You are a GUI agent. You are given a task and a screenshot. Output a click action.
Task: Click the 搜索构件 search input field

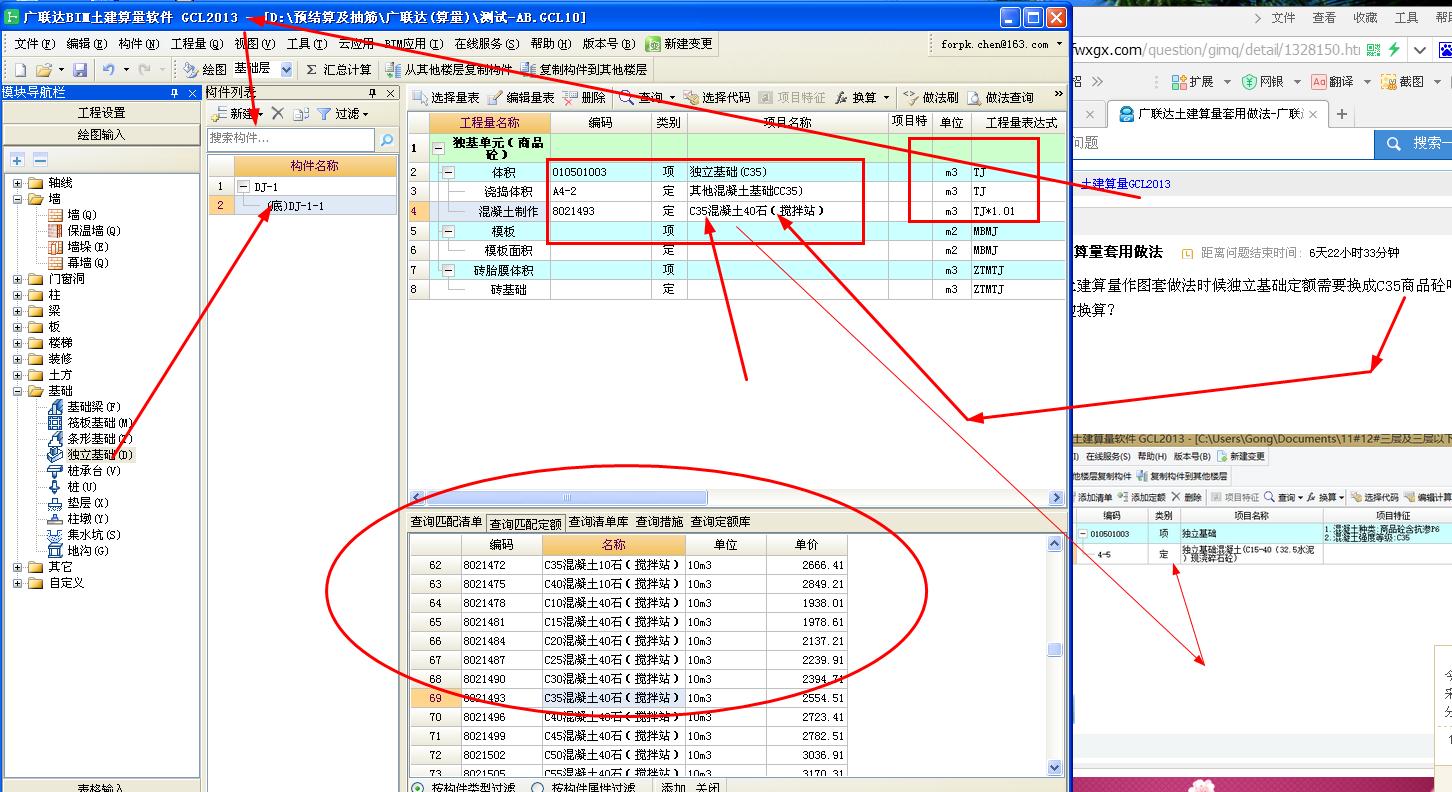(x=291, y=139)
